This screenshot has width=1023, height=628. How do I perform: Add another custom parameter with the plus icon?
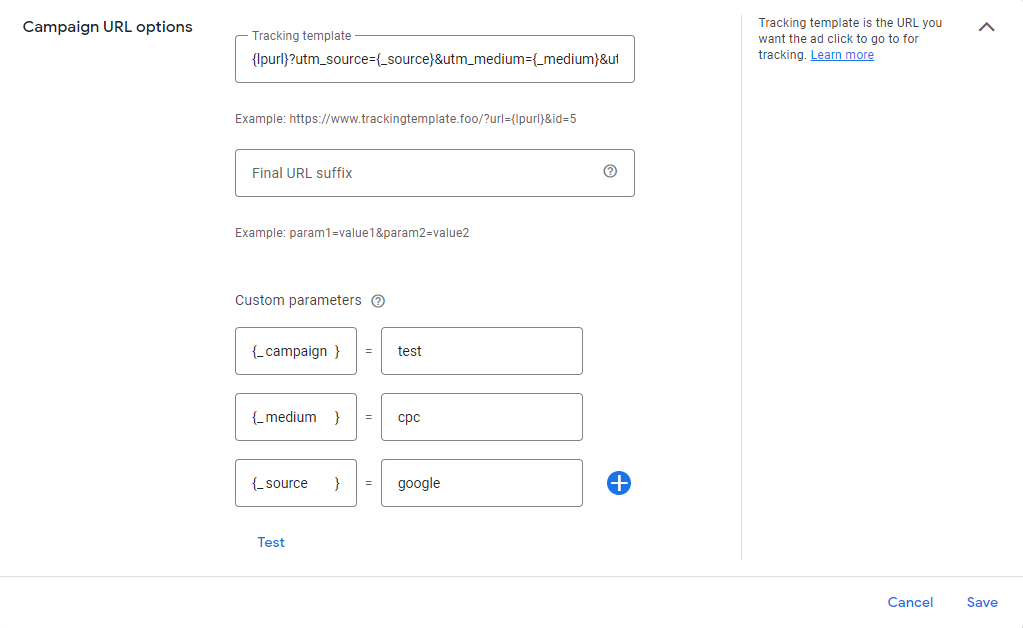tap(619, 484)
